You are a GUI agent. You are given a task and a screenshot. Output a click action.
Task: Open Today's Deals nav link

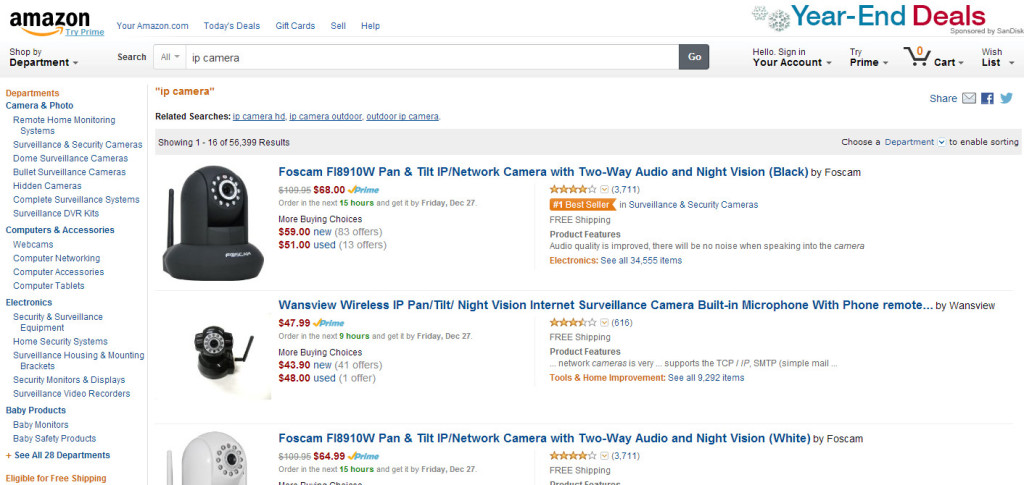232,26
